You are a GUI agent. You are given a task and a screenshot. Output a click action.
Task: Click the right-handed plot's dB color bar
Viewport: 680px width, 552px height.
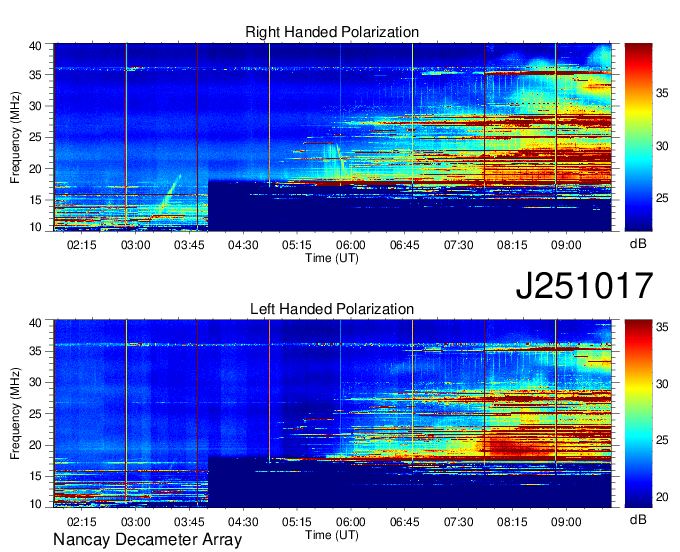click(x=638, y=136)
